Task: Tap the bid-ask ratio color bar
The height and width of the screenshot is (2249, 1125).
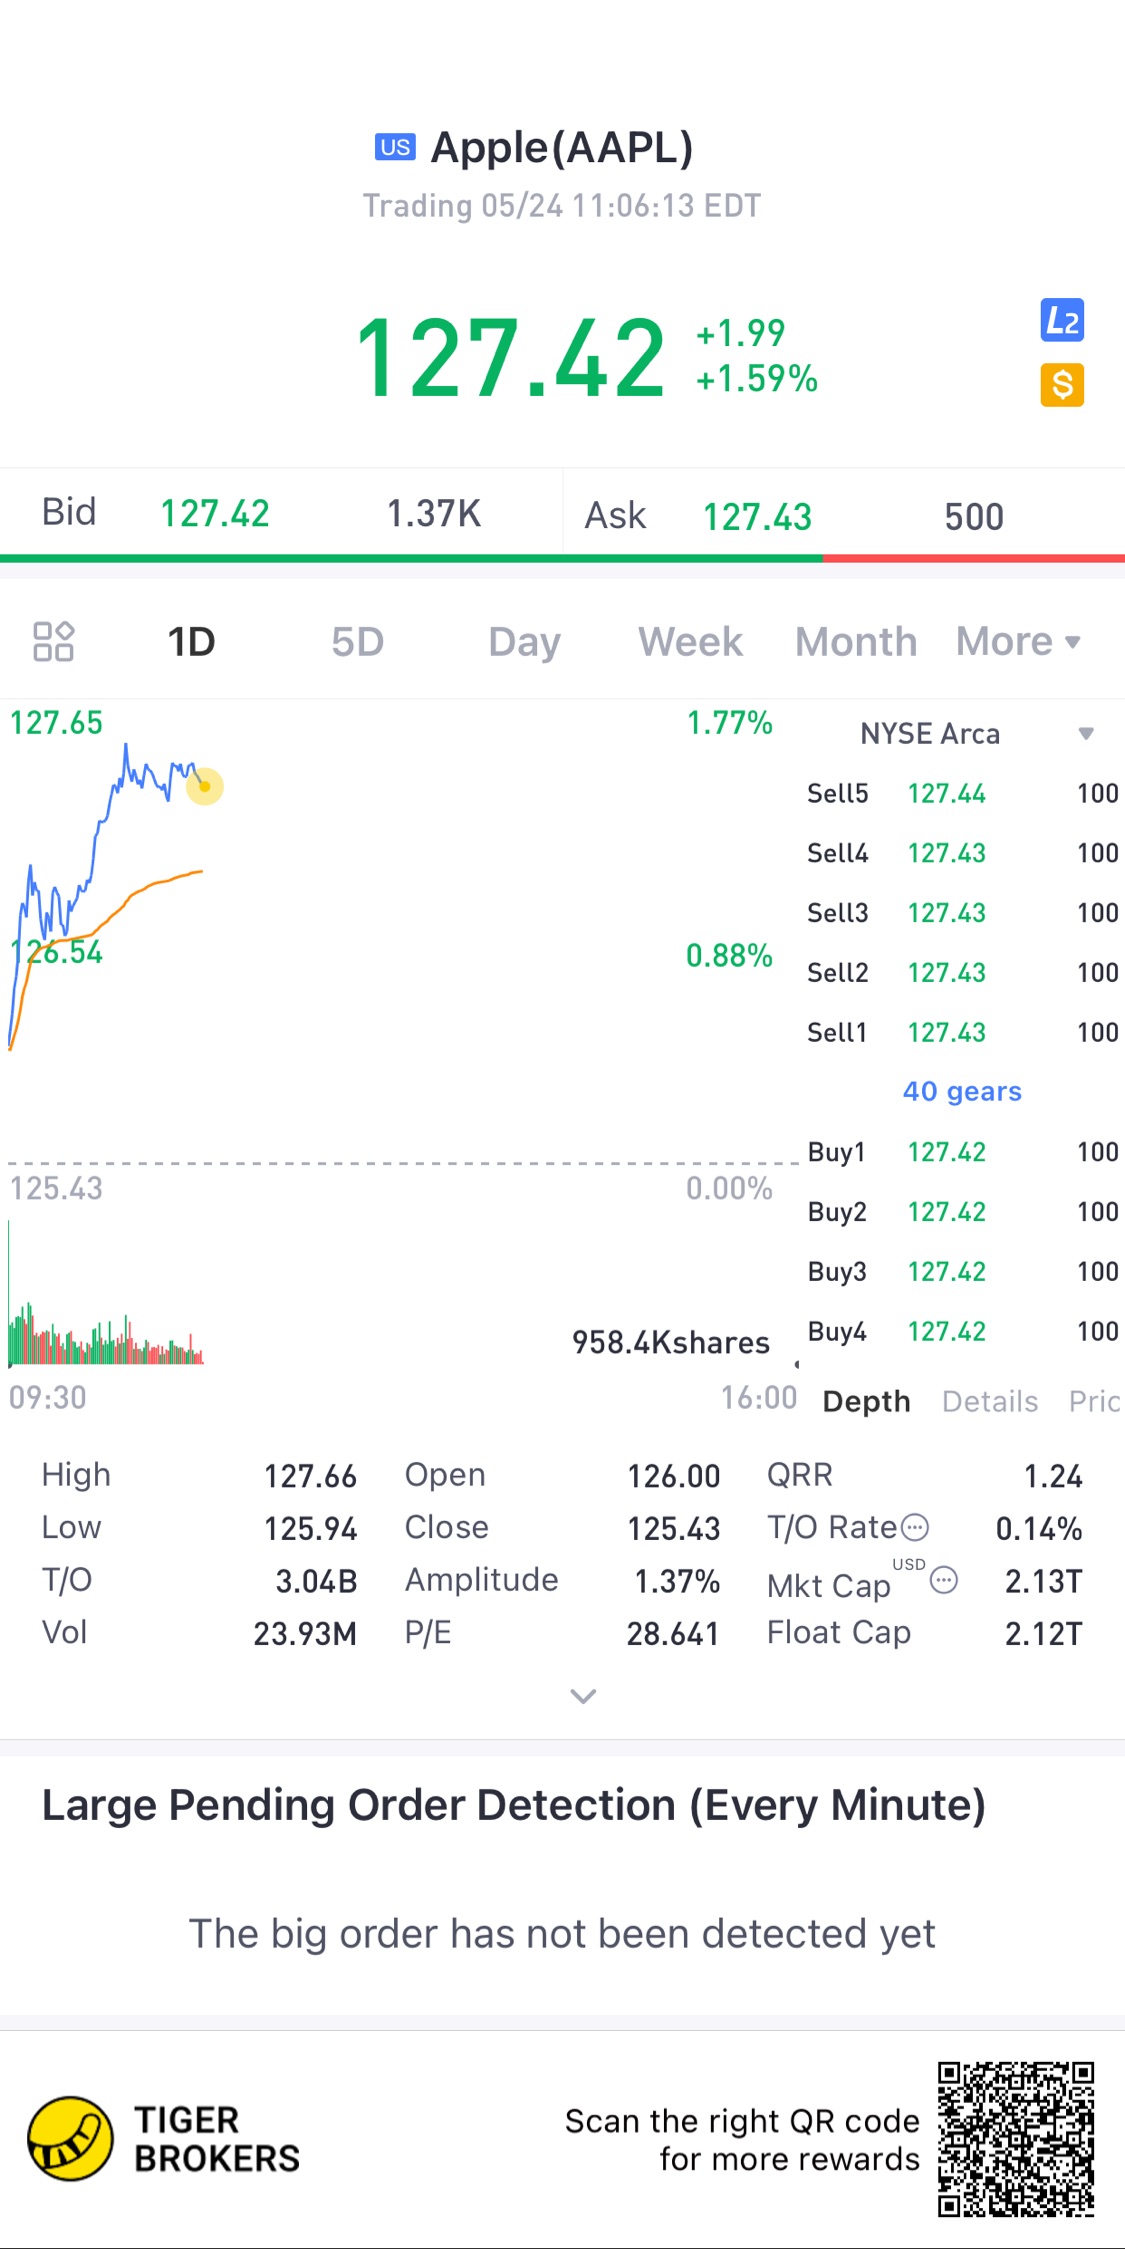Action: click(x=562, y=558)
